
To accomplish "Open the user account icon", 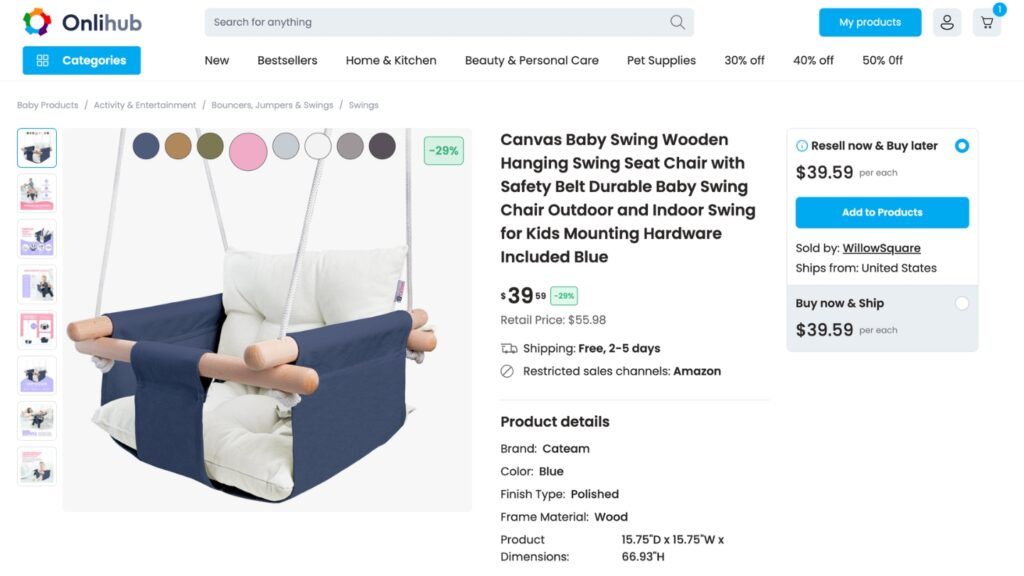I will [946, 22].
